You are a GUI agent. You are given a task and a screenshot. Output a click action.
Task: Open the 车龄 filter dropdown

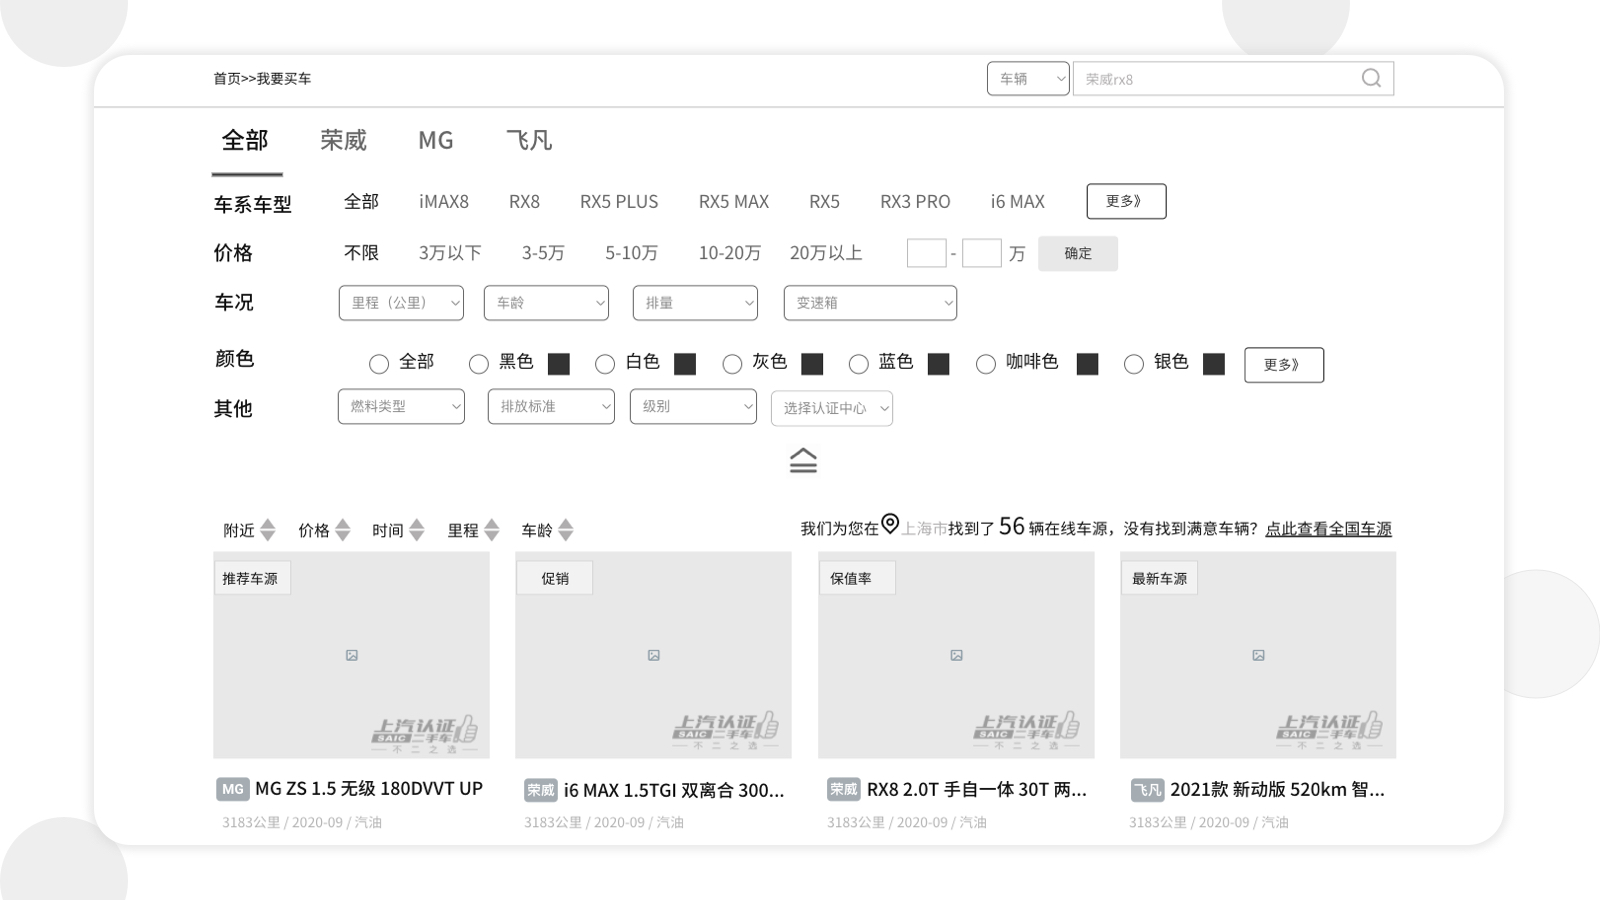coord(546,303)
